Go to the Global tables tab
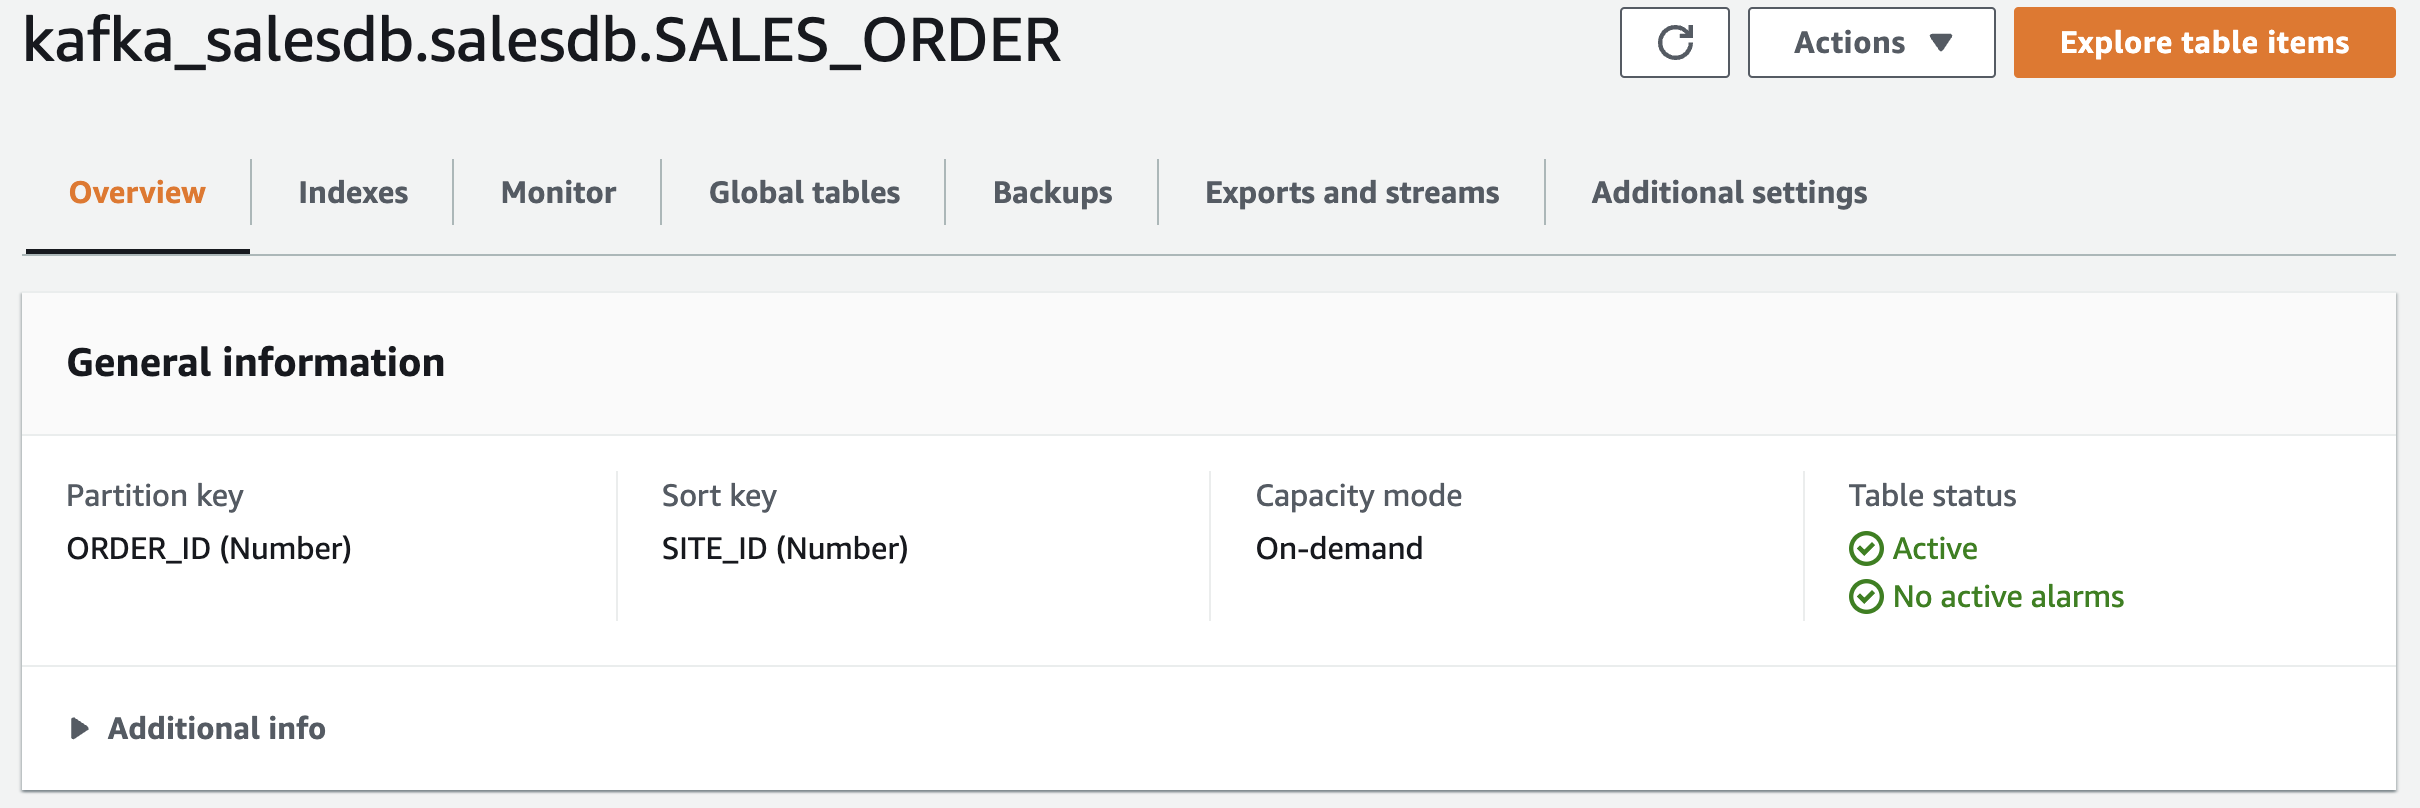The image size is (2420, 808). point(804,192)
